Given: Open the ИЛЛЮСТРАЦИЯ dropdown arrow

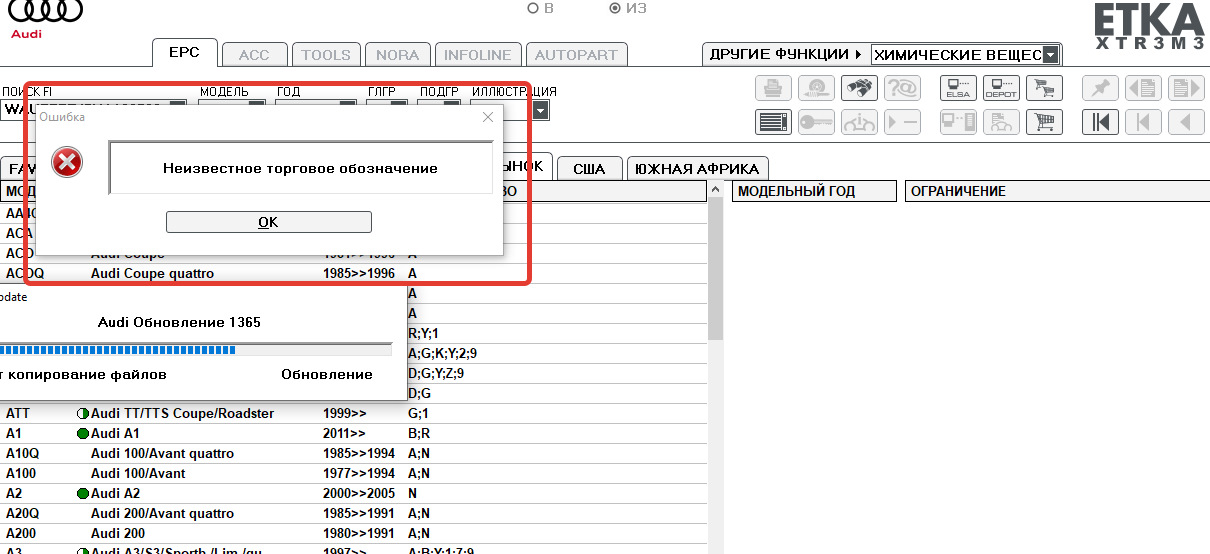Looking at the screenshot, I should (541, 110).
